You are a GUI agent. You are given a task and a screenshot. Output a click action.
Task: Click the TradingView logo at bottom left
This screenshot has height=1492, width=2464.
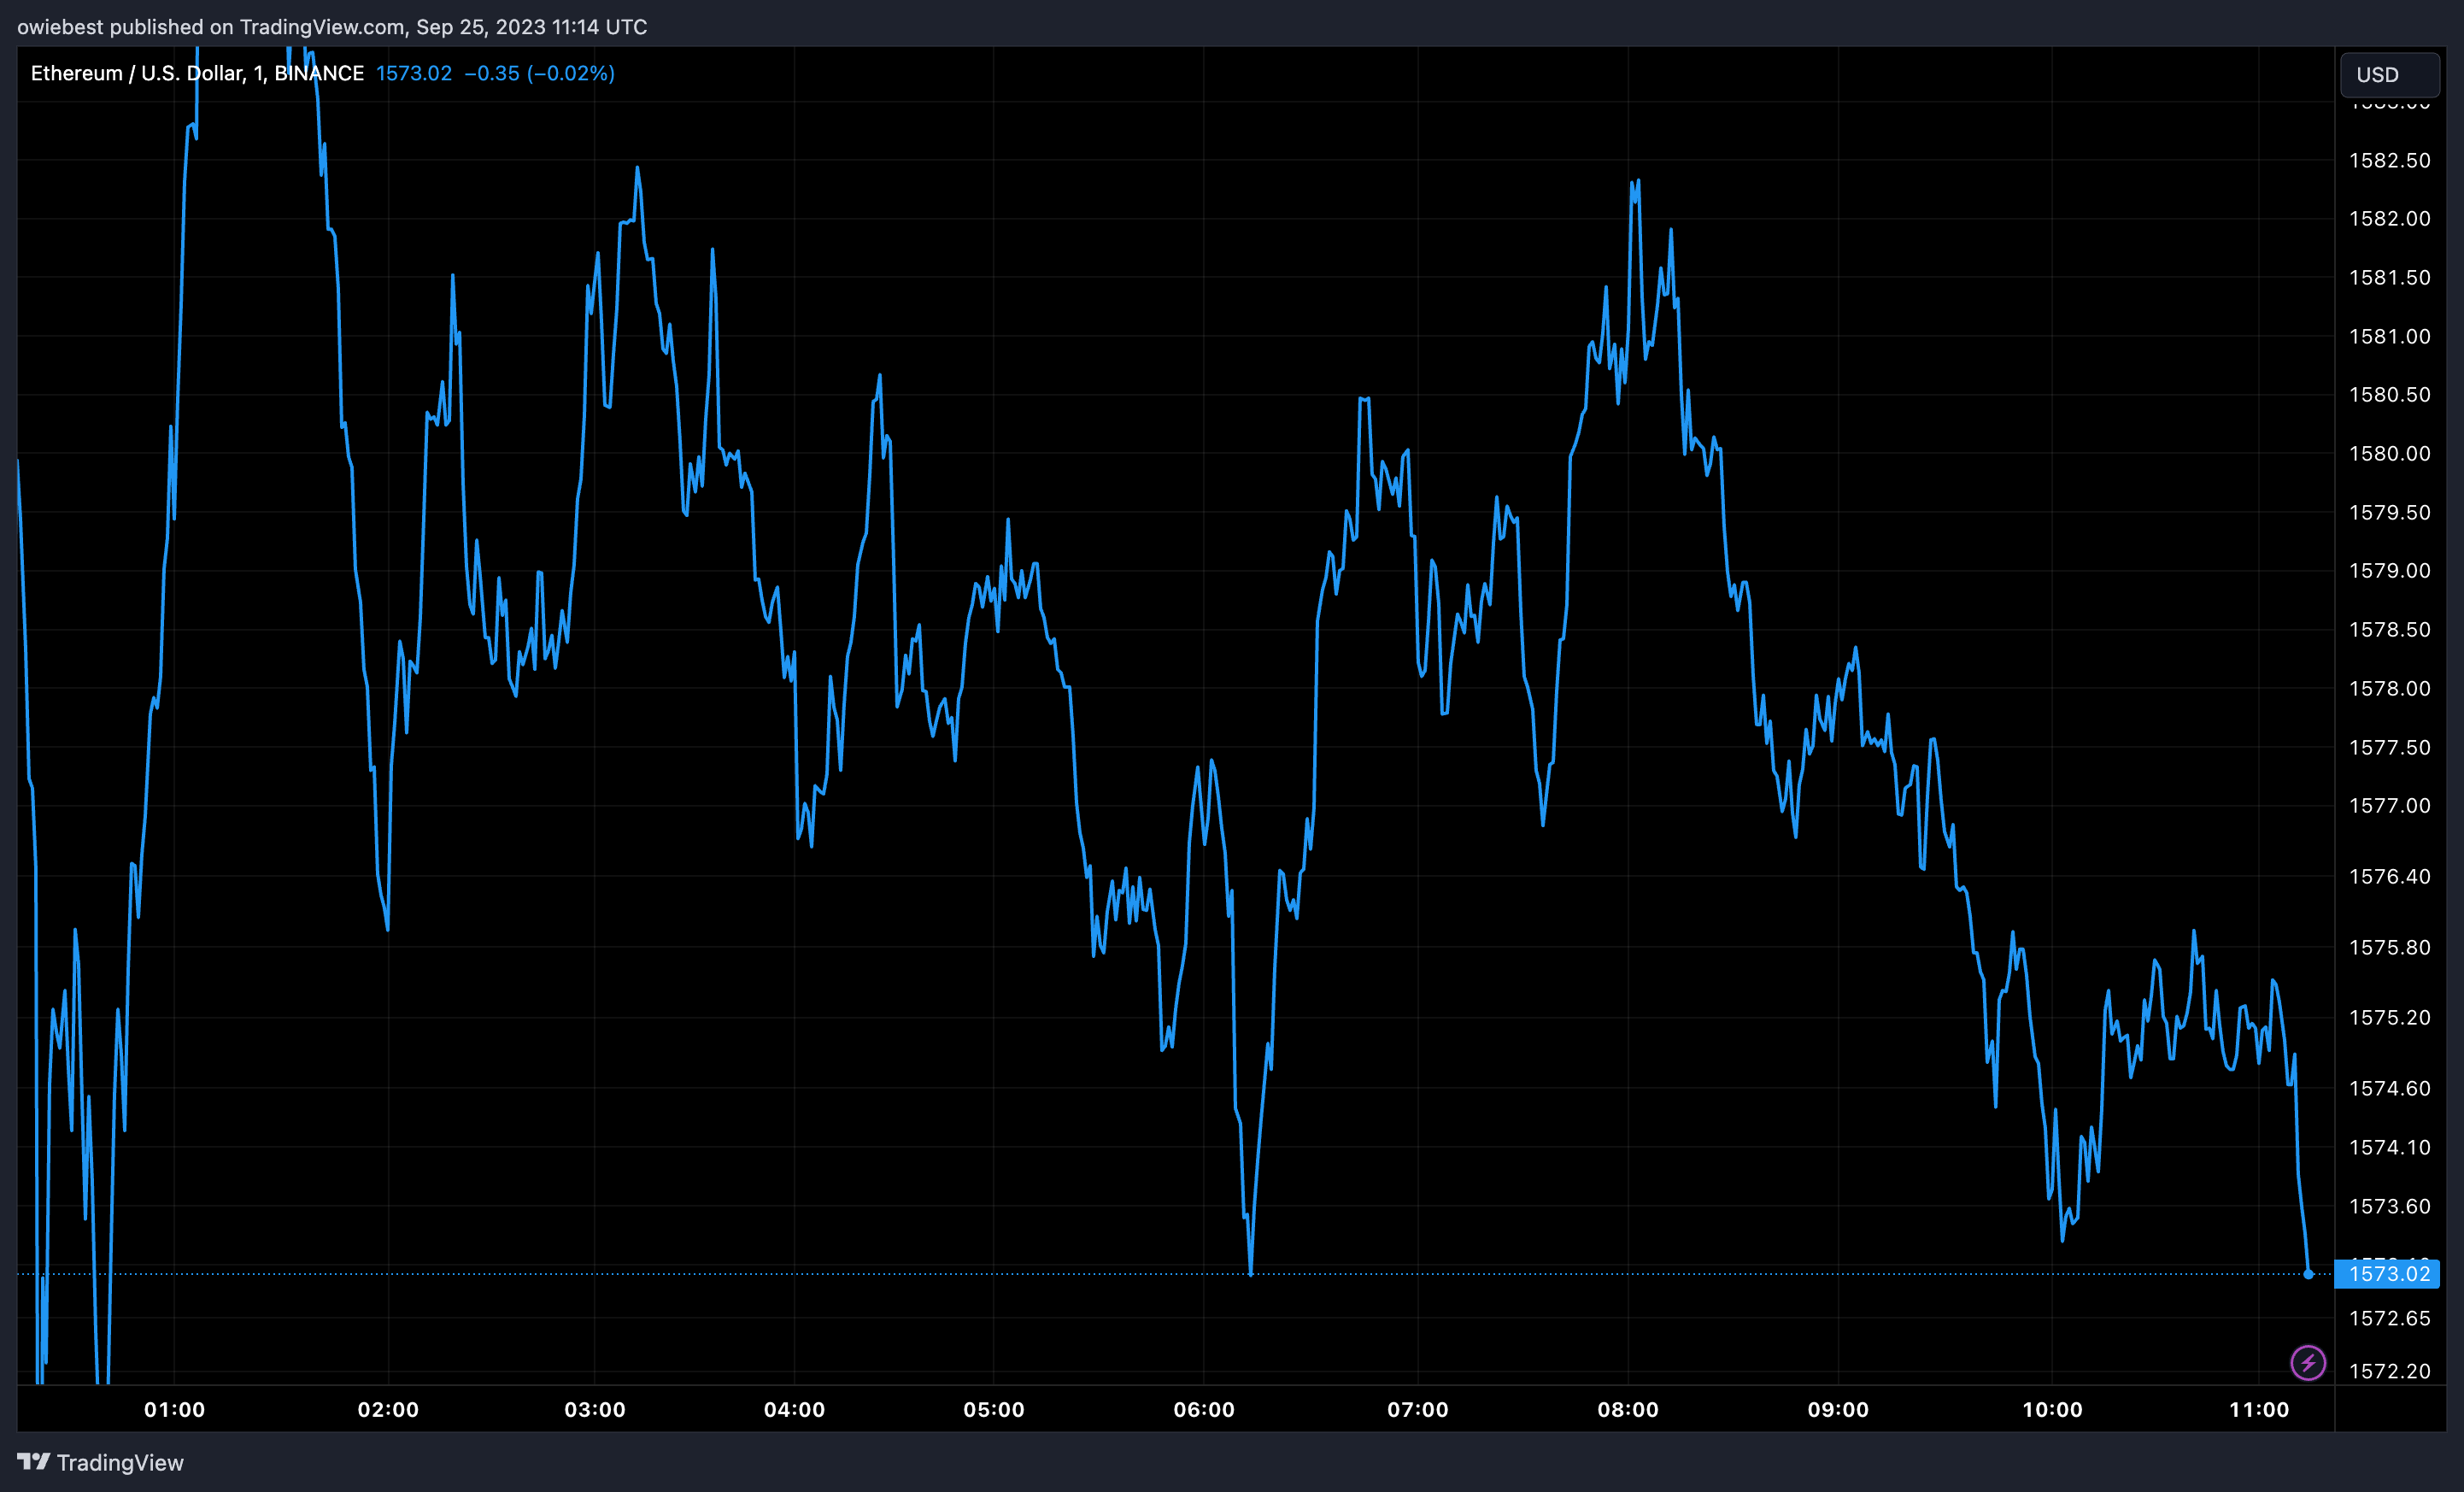(x=100, y=1462)
